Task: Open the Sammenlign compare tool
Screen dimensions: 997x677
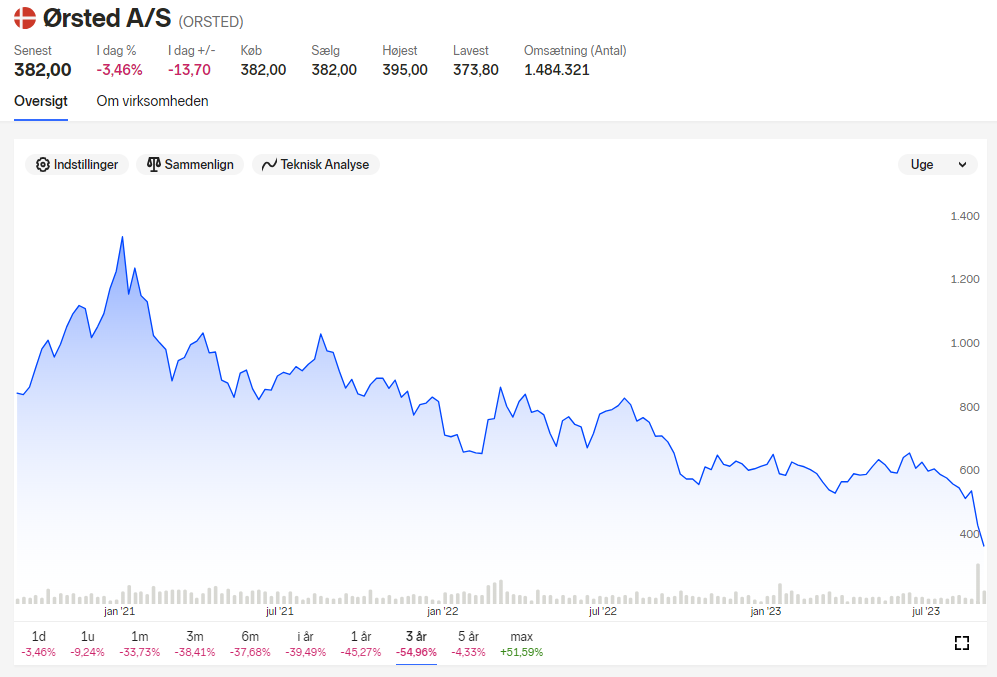Action: coord(190,165)
